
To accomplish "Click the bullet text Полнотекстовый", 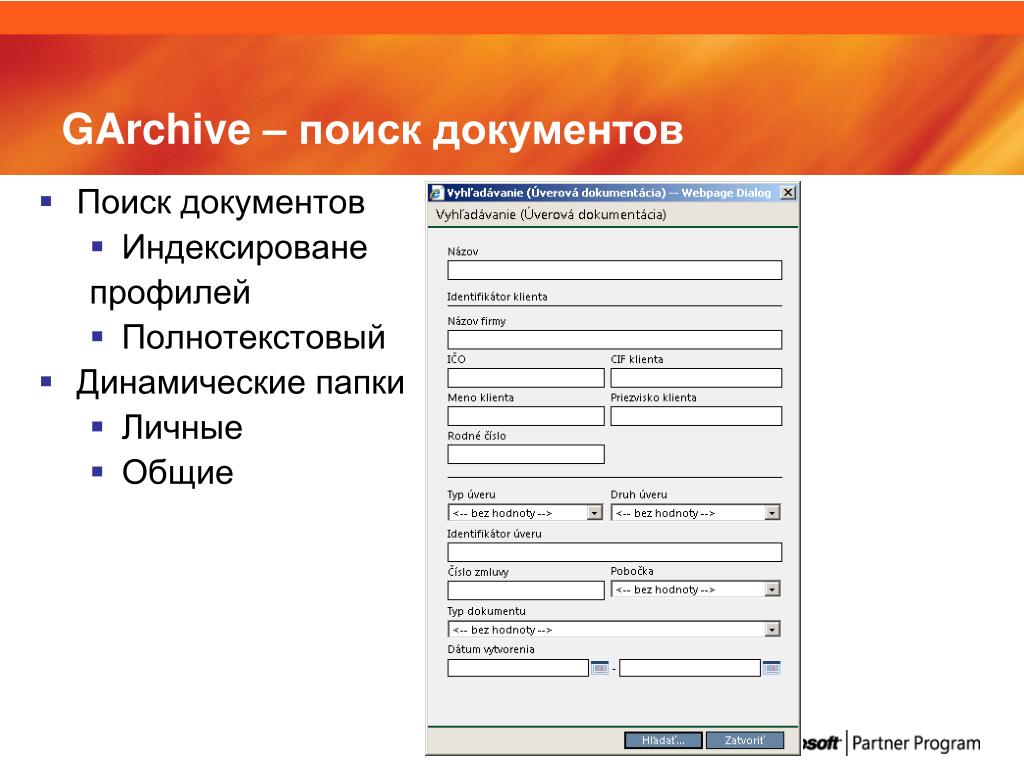I will tap(253, 337).
